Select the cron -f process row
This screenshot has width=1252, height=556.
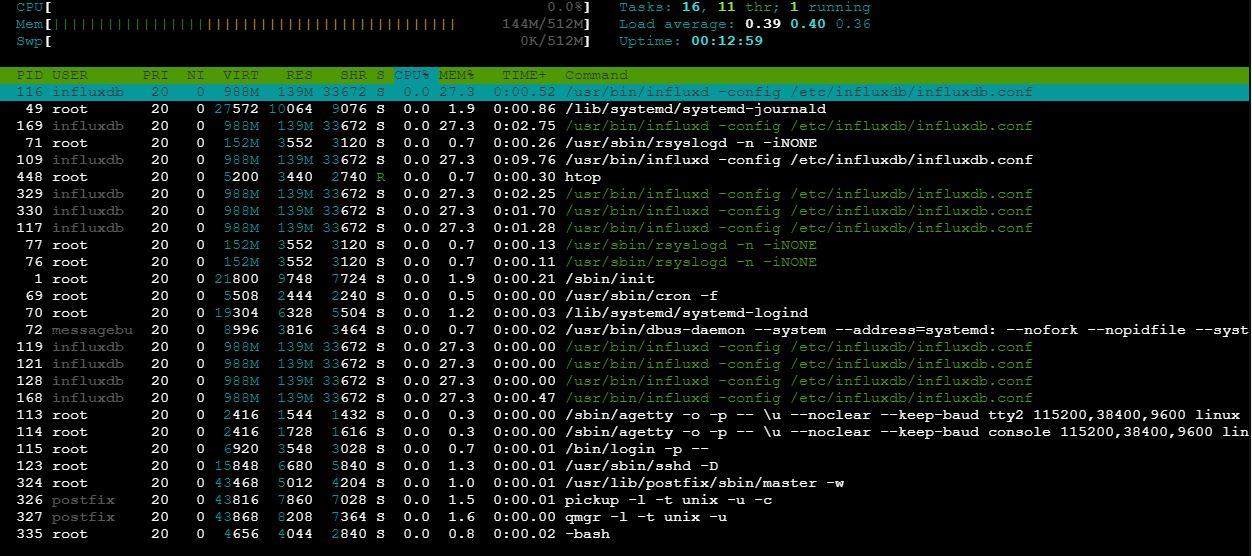625,296
